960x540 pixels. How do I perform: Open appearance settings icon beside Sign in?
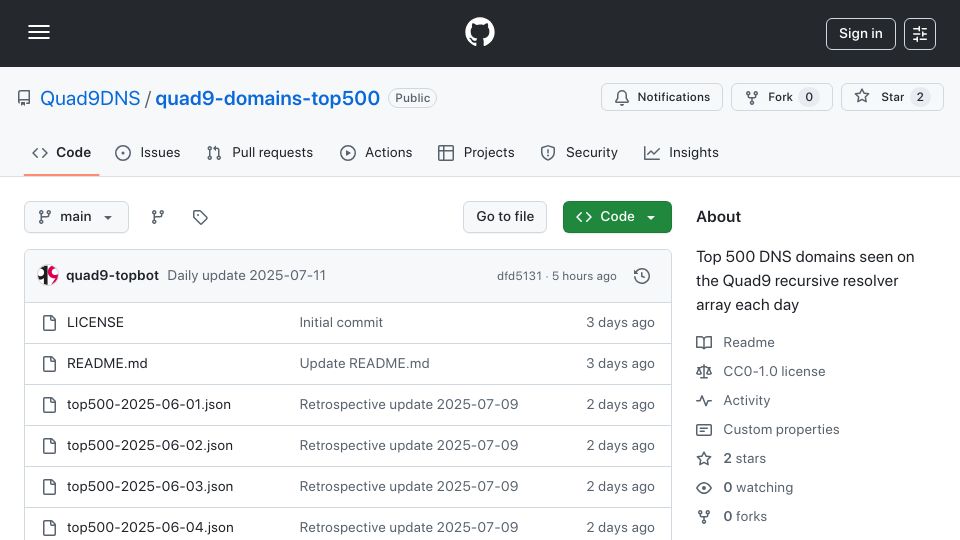point(920,34)
